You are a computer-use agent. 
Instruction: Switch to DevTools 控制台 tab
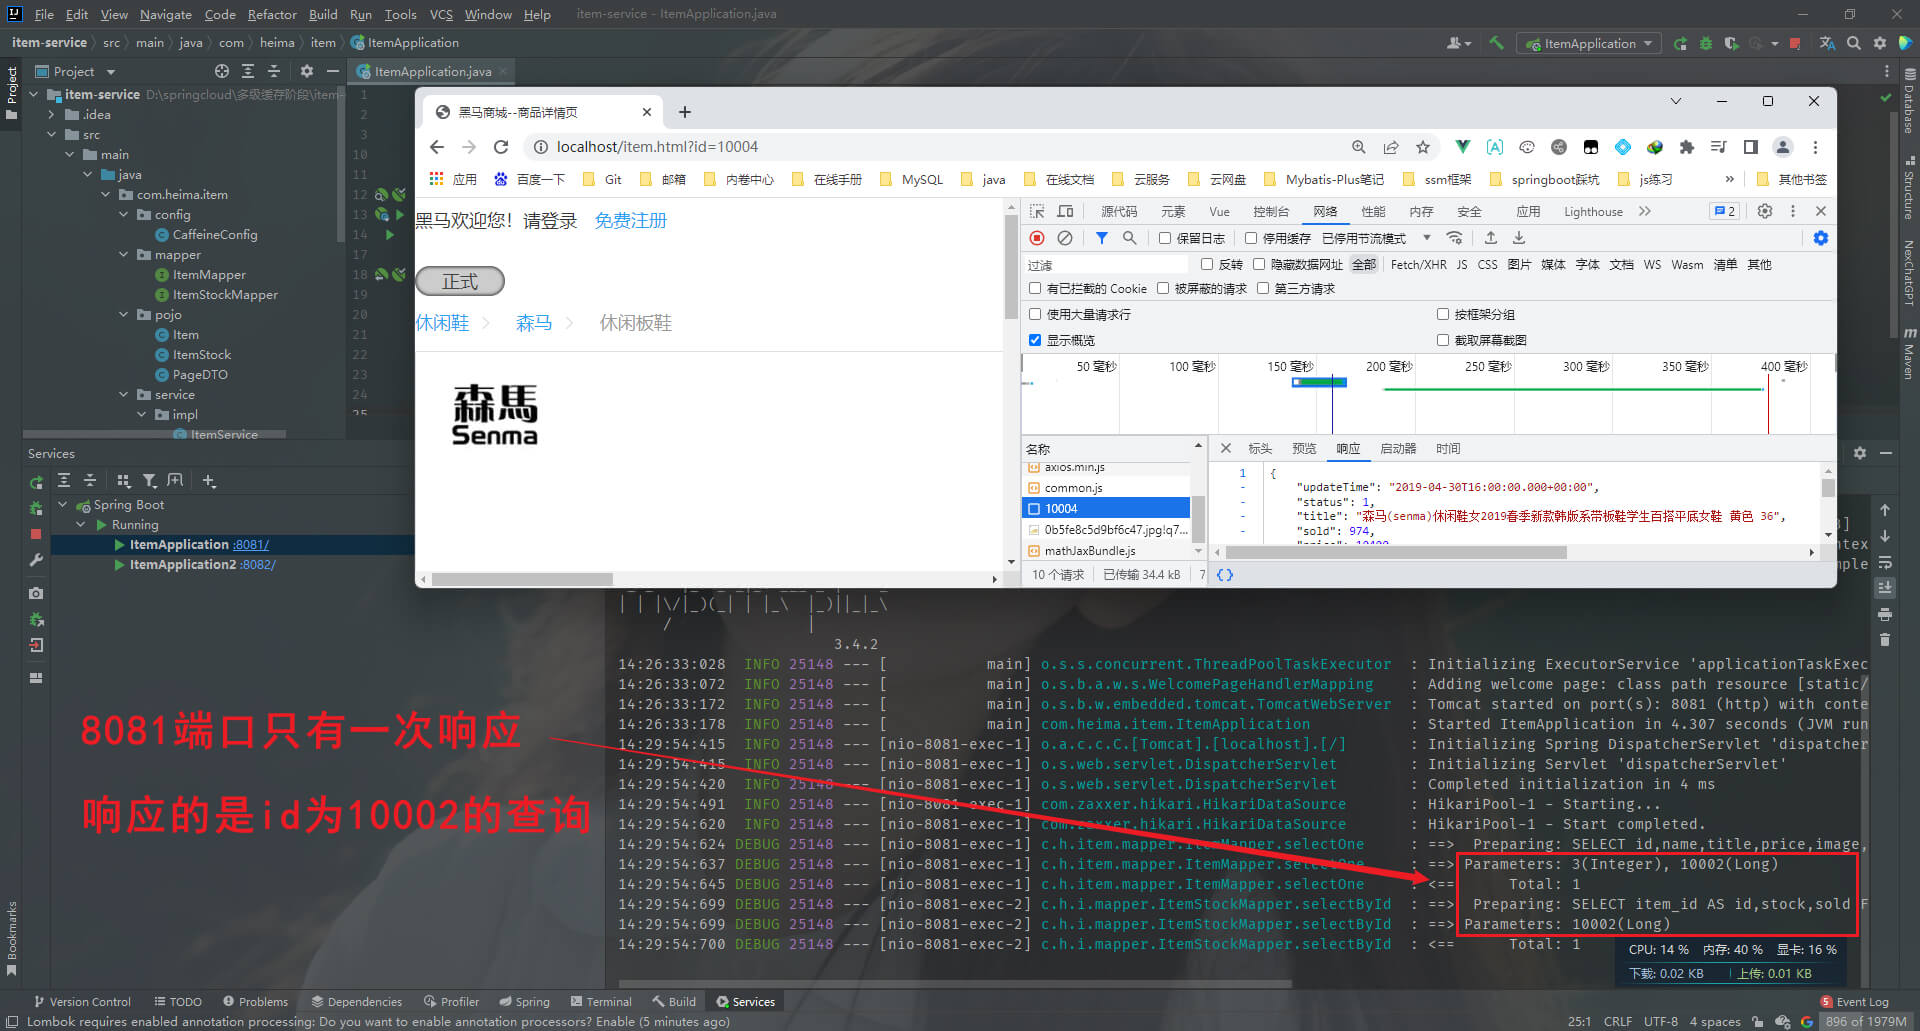pos(1271,211)
